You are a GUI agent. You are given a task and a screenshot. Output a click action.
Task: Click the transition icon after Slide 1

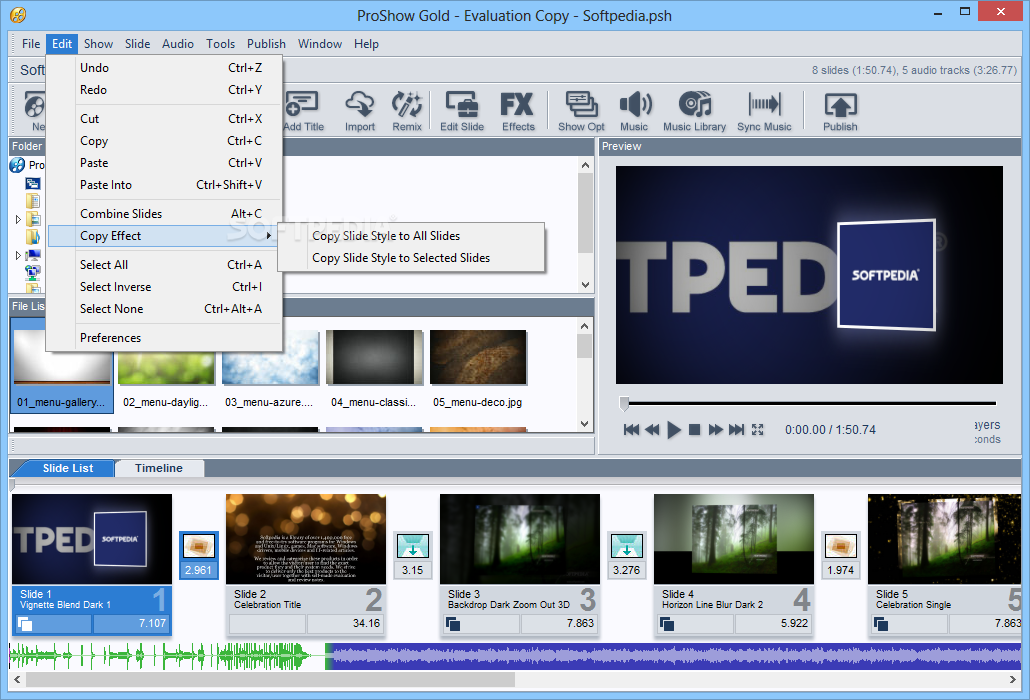coord(198,546)
